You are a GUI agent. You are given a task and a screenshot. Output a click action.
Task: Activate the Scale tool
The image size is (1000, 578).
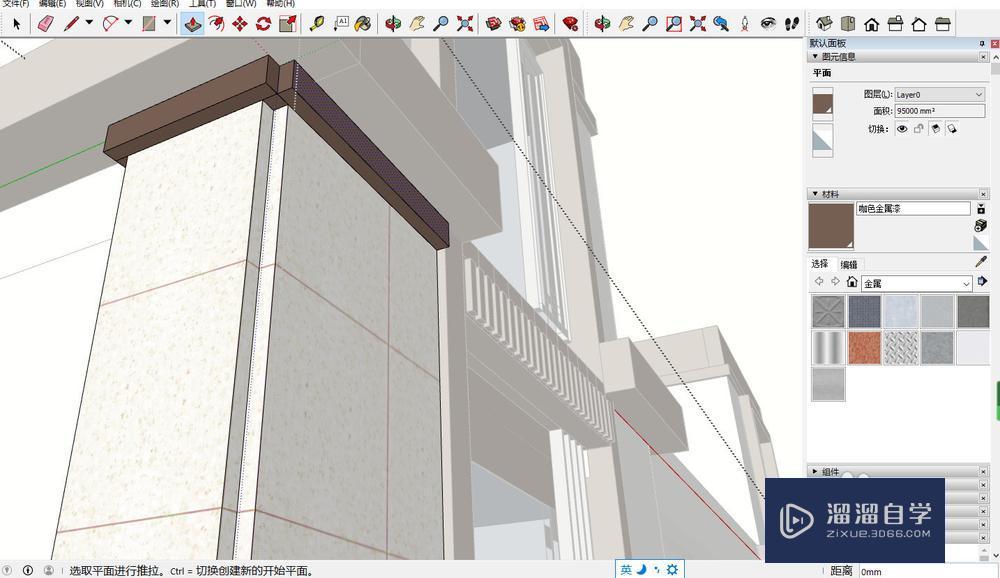(288, 24)
